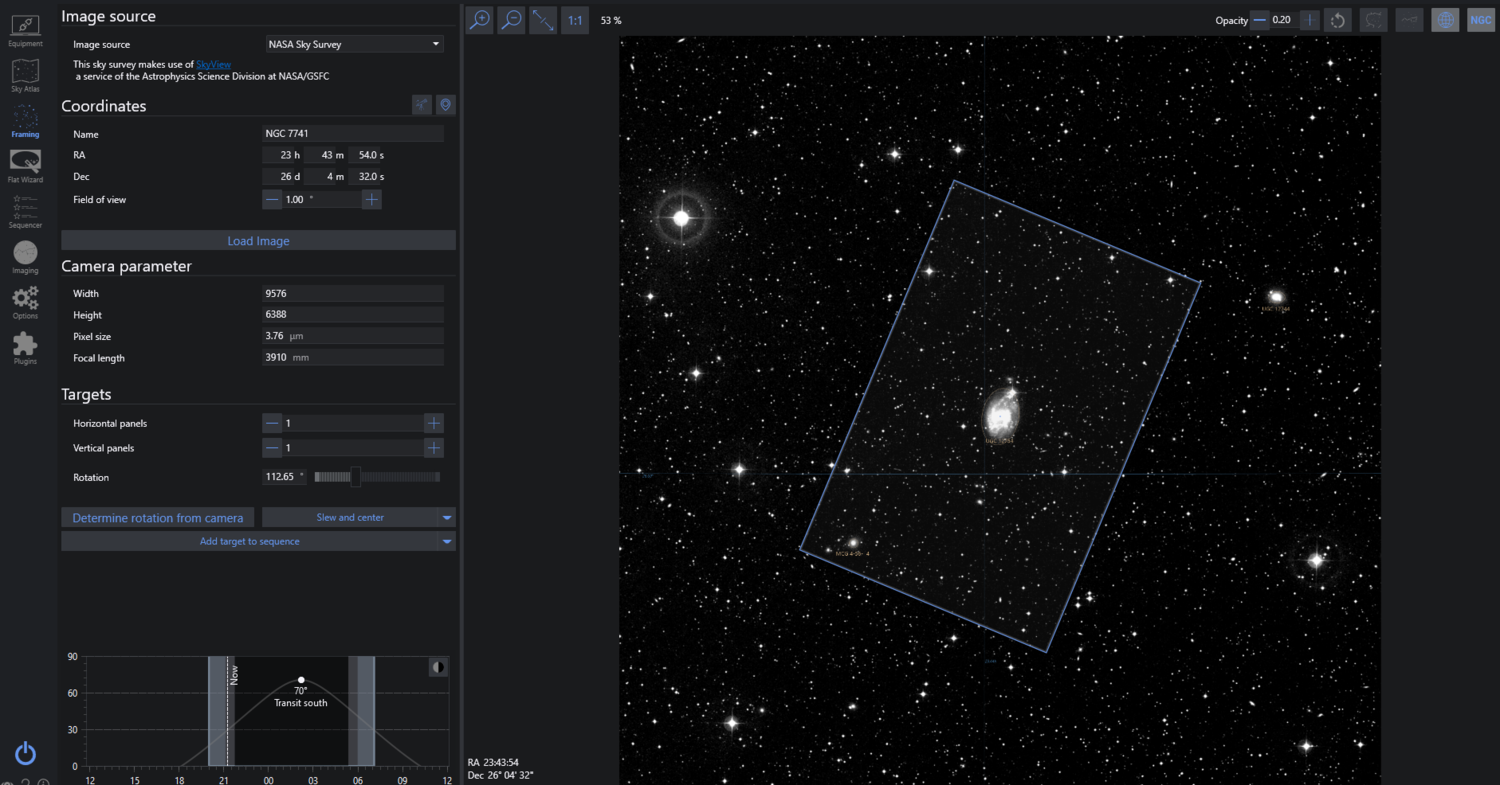Toggle the constellation lines overlay

pos(1410,20)
